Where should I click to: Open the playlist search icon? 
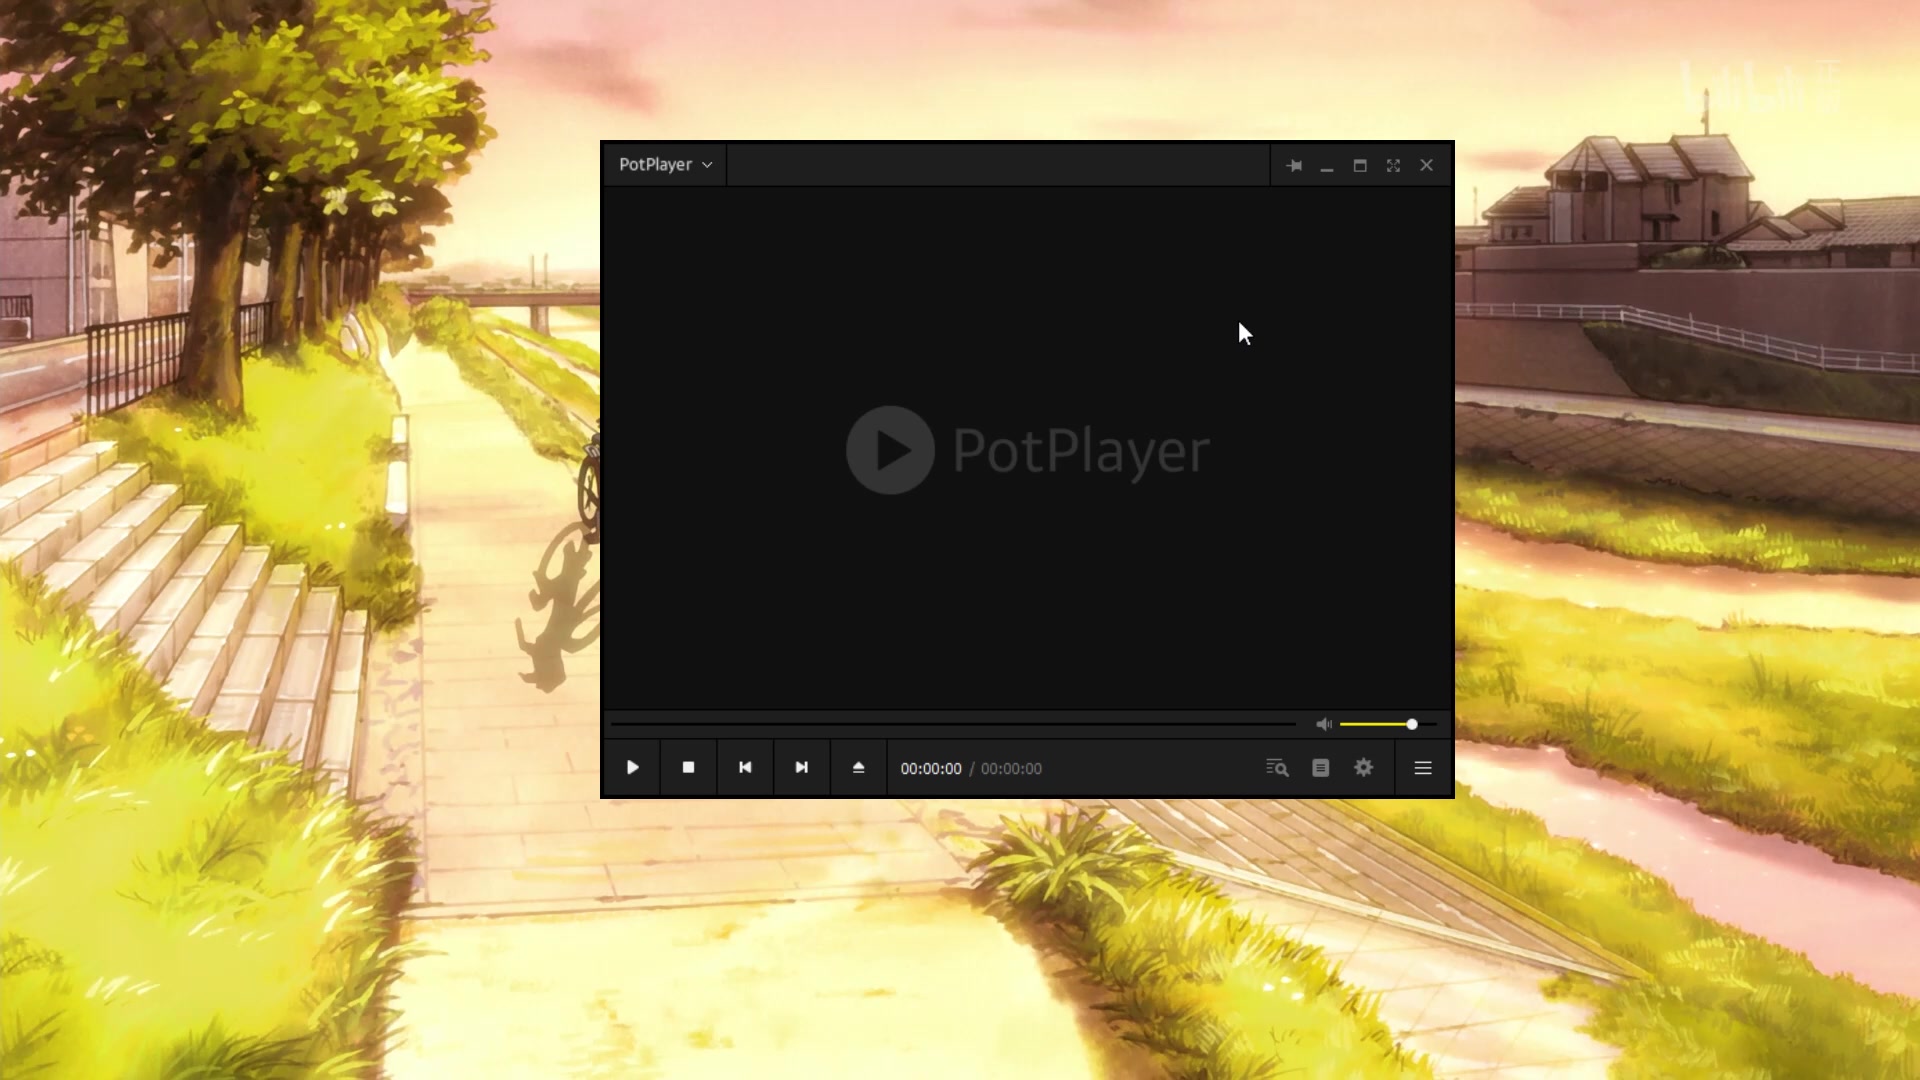[1277, 768]
